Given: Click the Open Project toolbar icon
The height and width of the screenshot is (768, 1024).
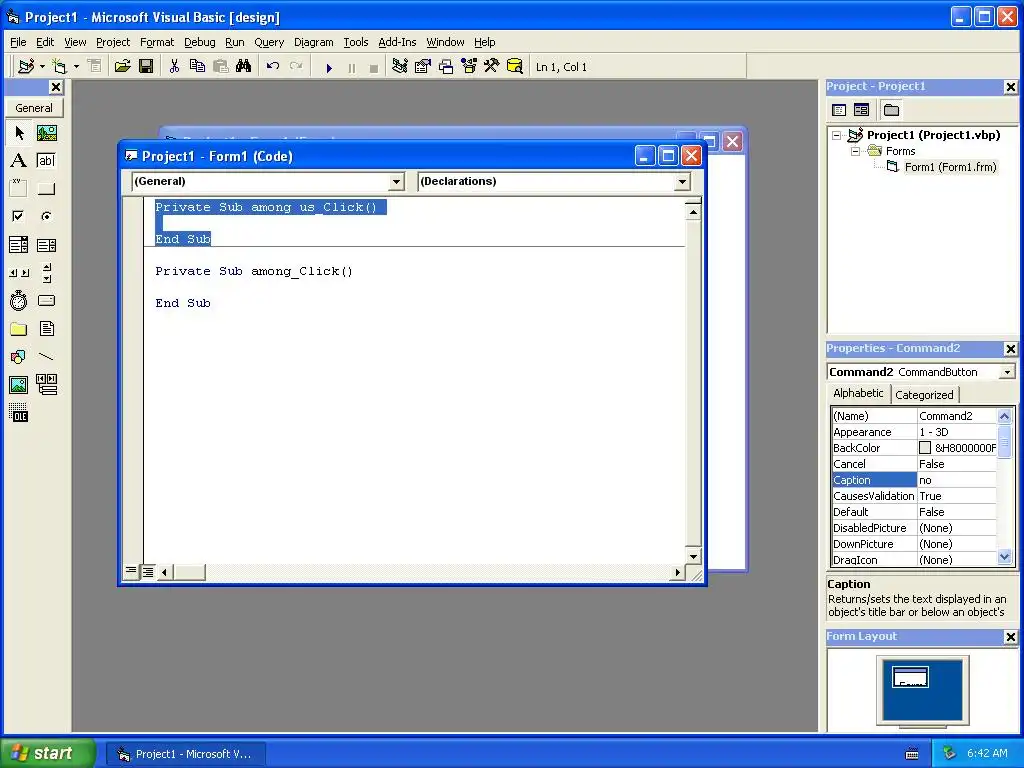Looking at the screenshot, I should click(x=123, y=67).
